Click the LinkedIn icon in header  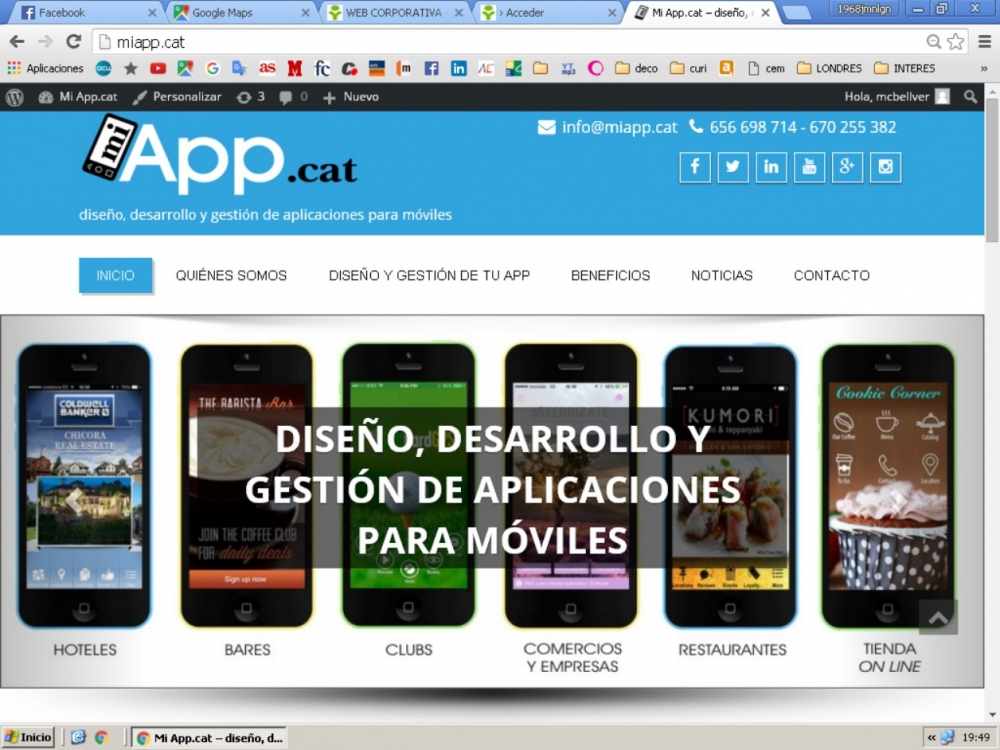click(x=771, y=167)
